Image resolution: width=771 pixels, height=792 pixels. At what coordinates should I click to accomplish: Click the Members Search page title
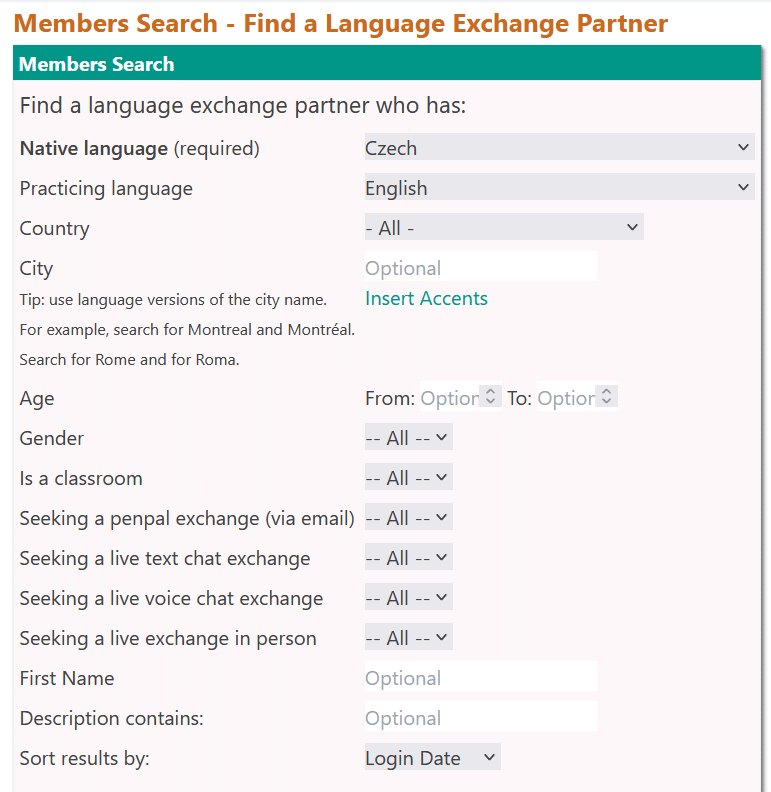pyautogui.click(x=340, y=22)
